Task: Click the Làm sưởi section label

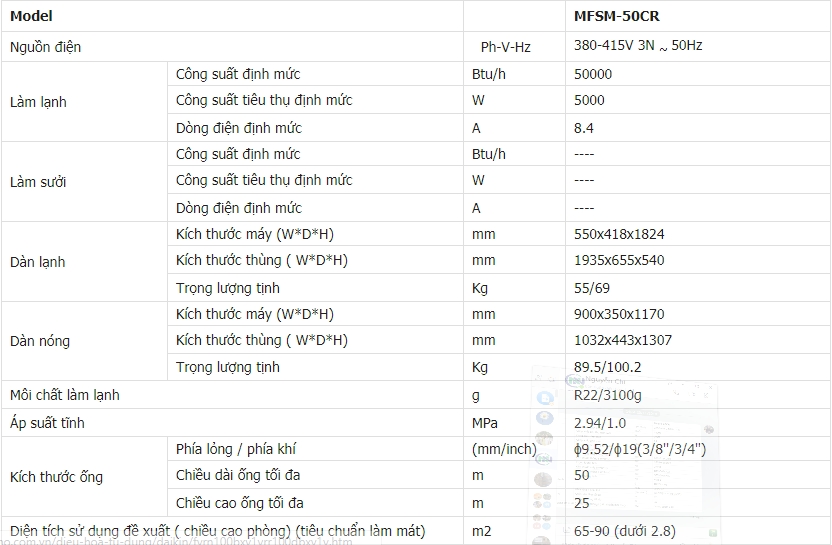Action: tap(39, 182)
